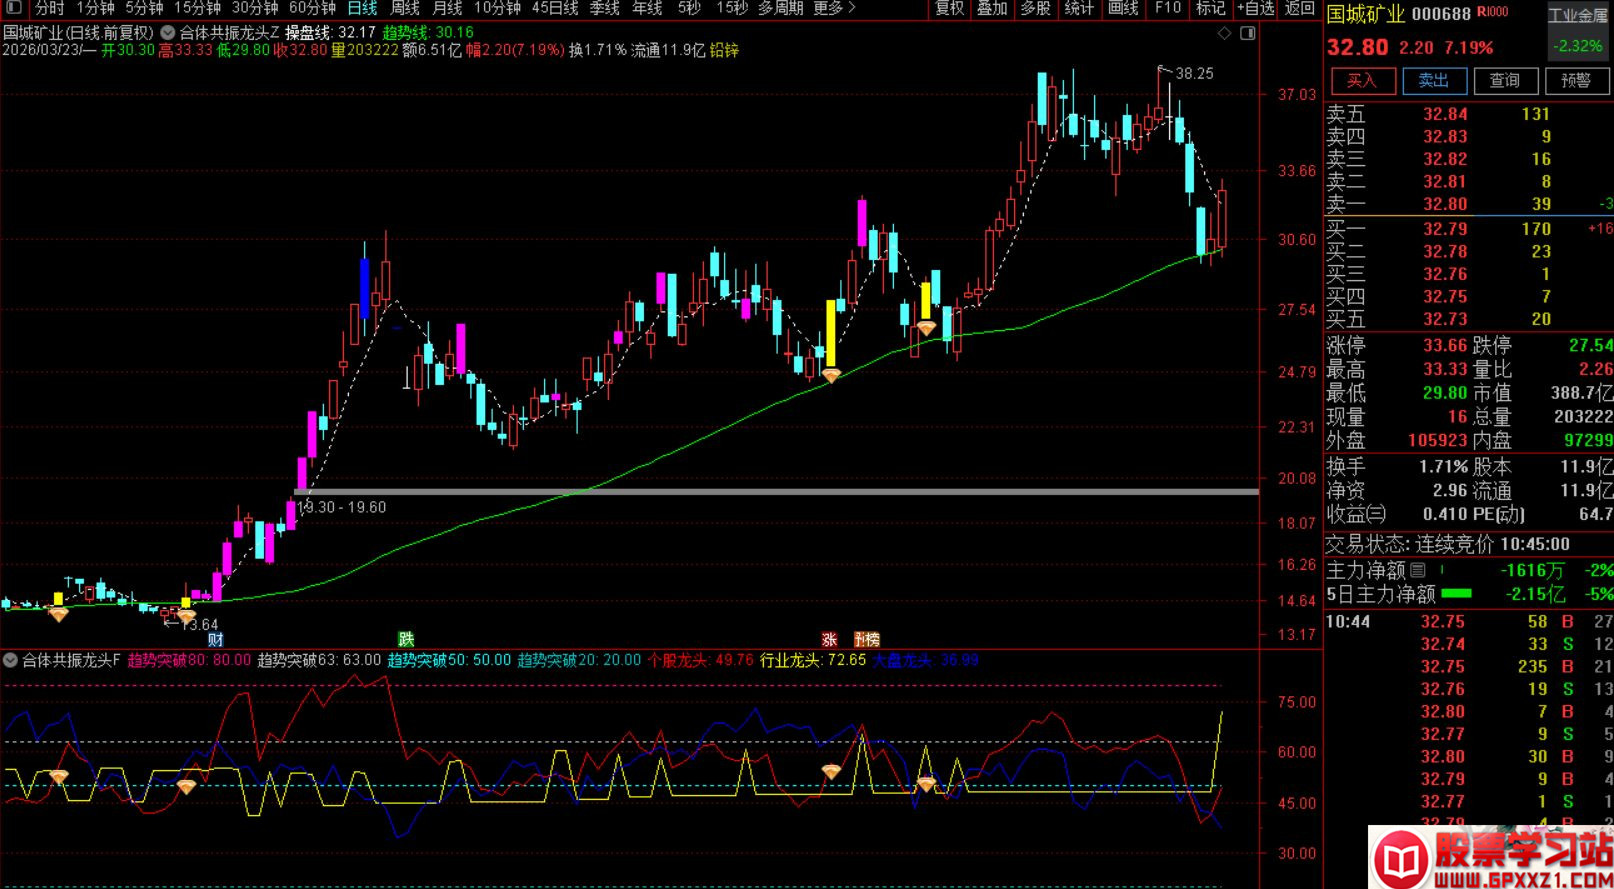Click the list icon beside 主力净额
The width and height of the screenshot is (1614, 889).
[1418, 570]
